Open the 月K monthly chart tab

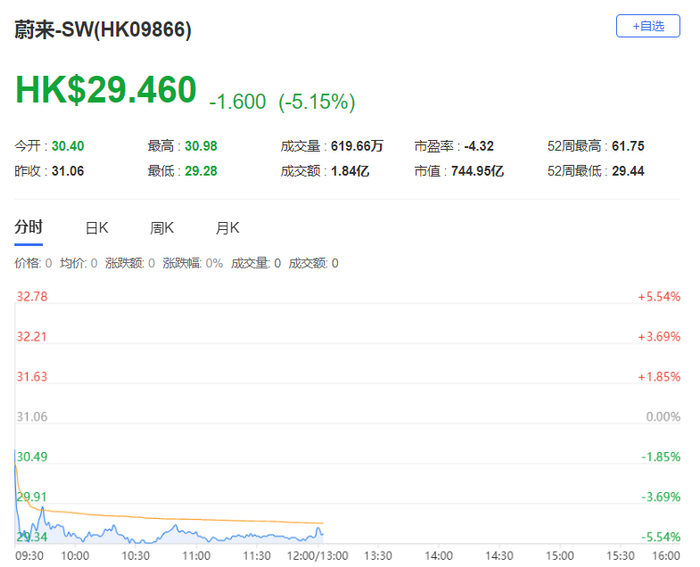(227, 228)
